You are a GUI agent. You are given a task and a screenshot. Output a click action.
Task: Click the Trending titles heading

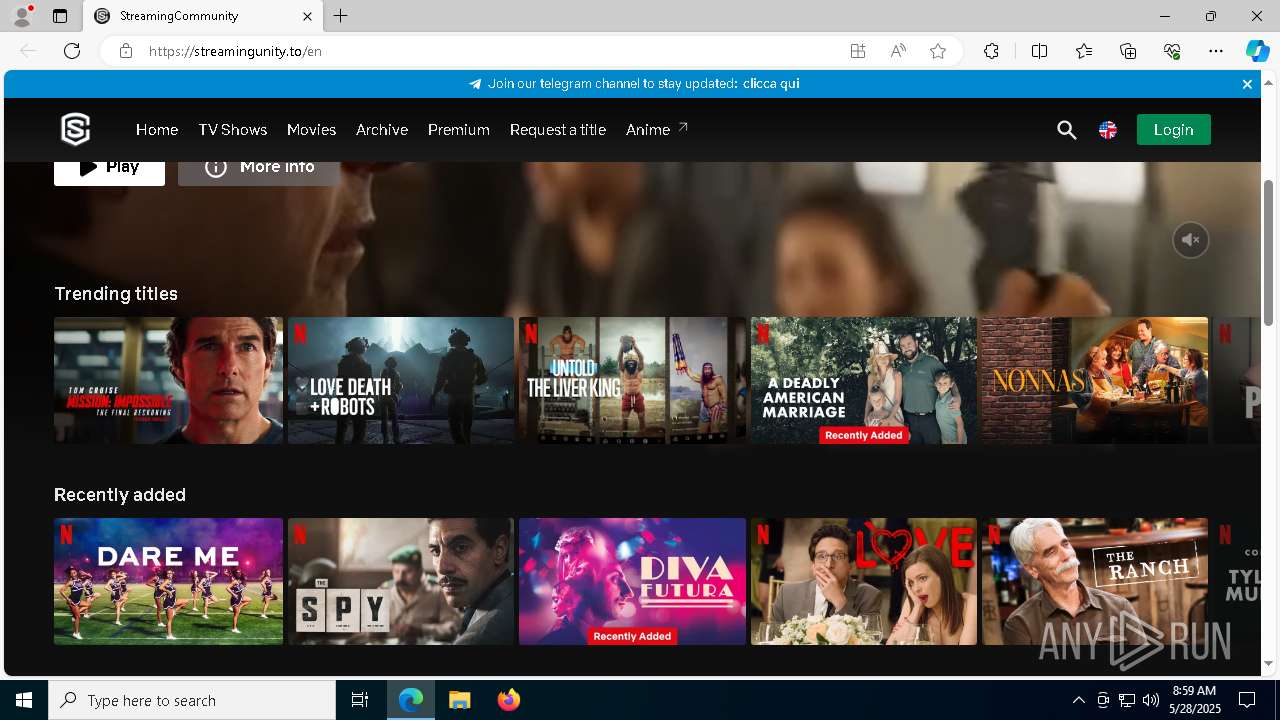click(x=116, y=294)
